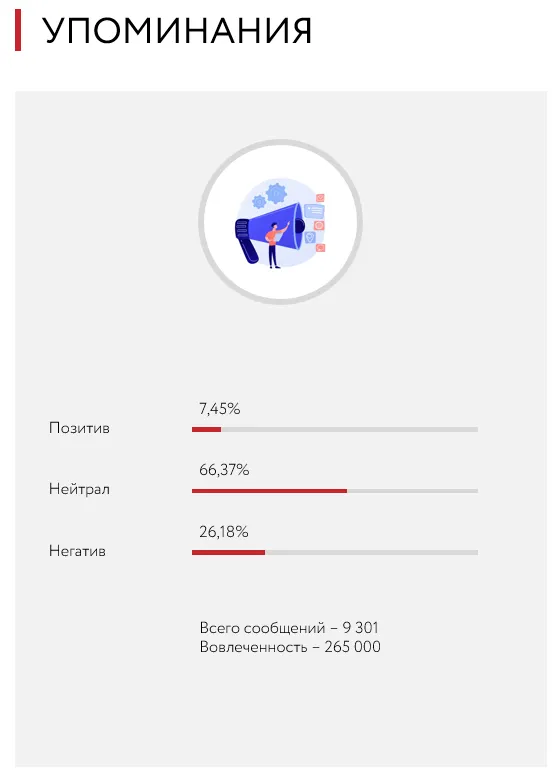The height and width of the screenshot is (773, 557).
Task: Click the bottom pink notification tile
Action: pos(320,247)
